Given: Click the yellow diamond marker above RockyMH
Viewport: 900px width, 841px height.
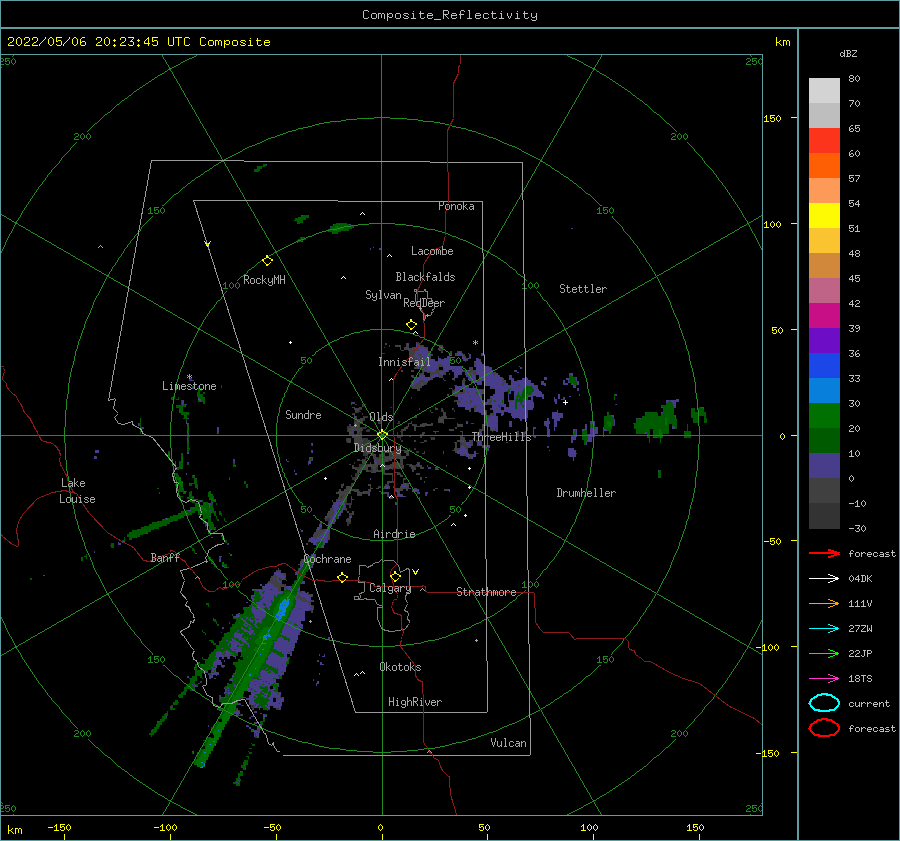Looking at the screenshot, I should 267,261.
